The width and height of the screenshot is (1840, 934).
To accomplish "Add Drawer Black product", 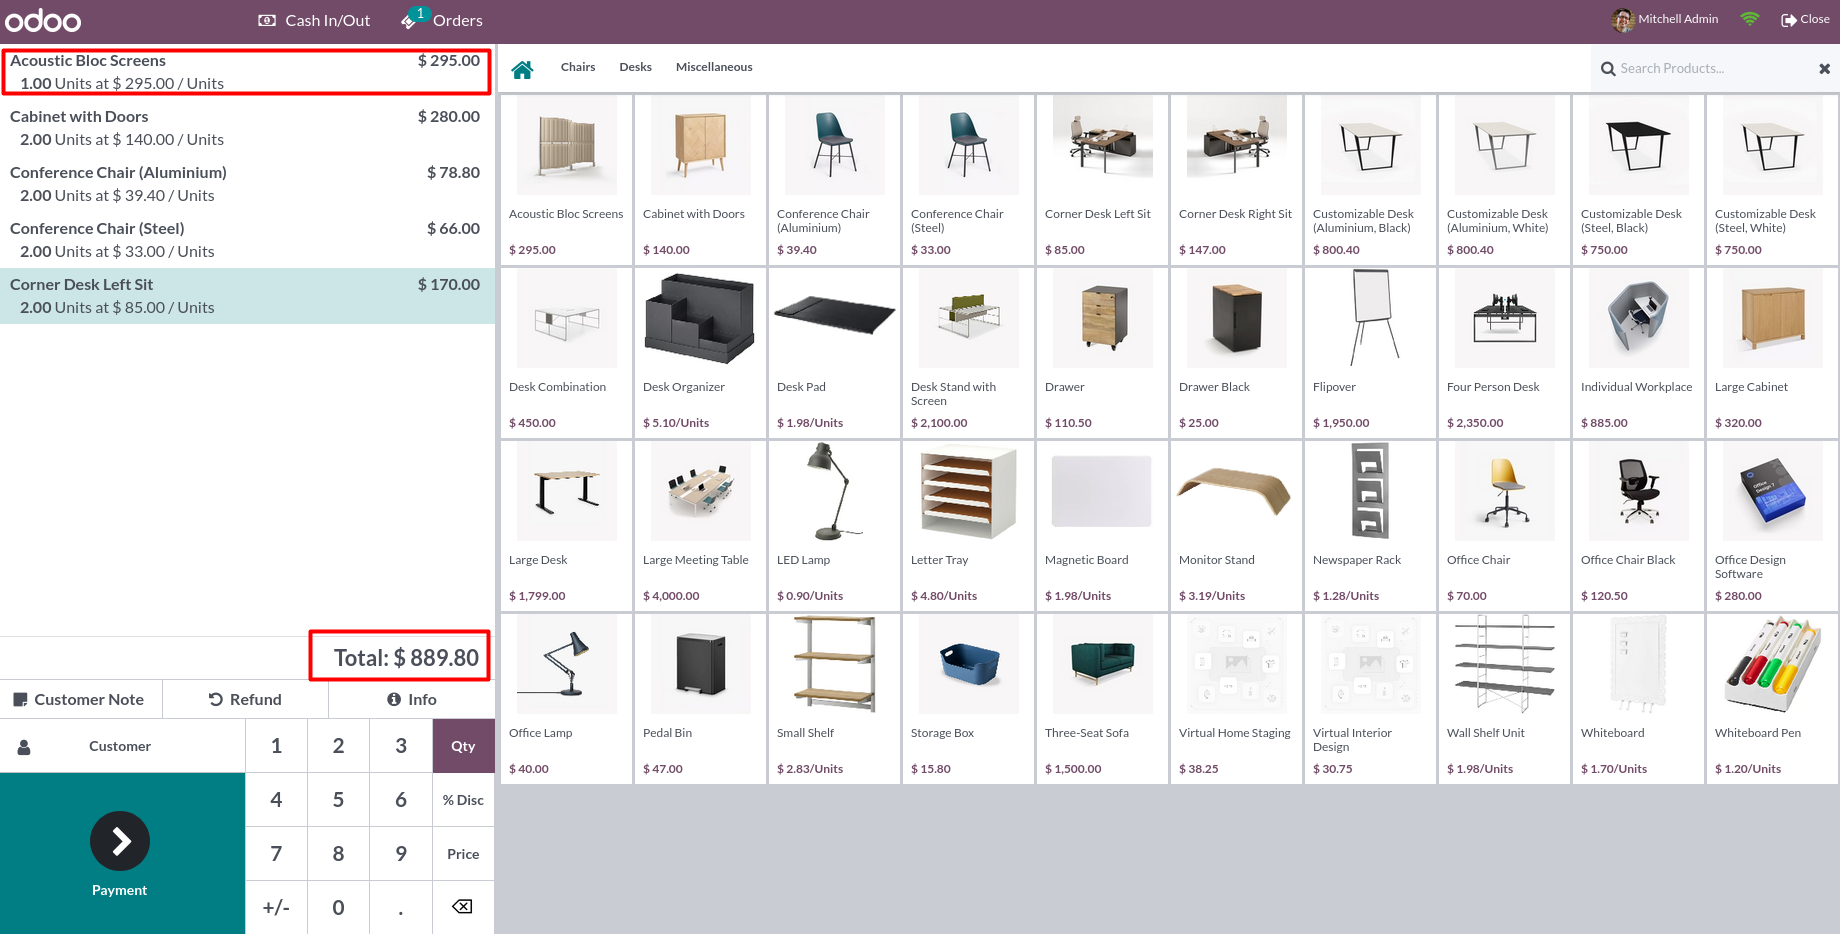I will tap(1237, 353).
